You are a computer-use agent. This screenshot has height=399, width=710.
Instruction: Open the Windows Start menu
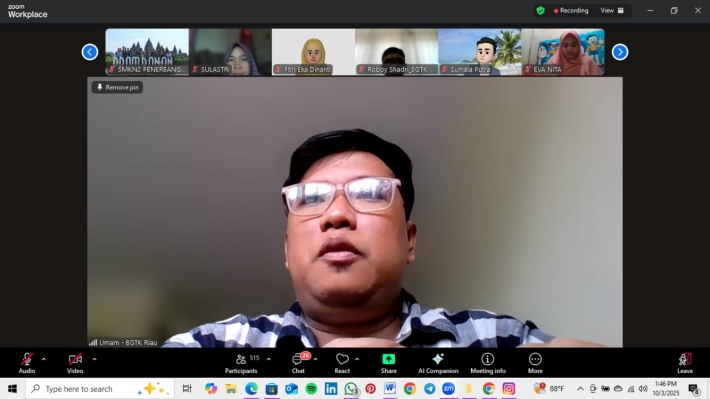point(12,389)
